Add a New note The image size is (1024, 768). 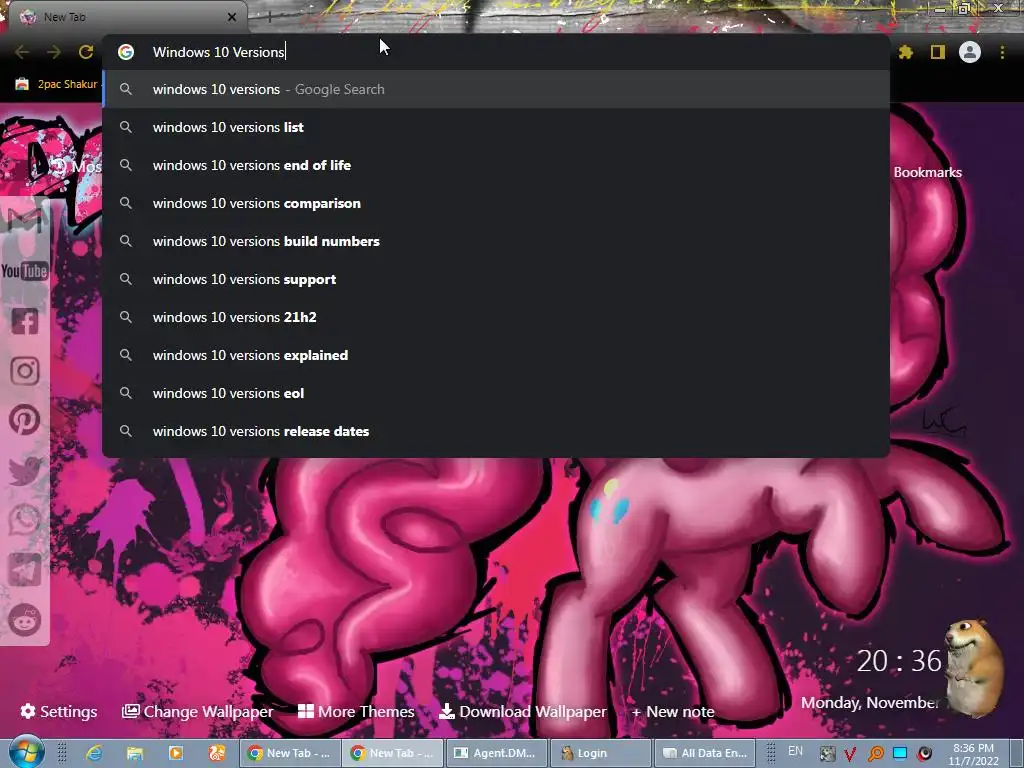pyautogui.click(x=673, y=711)
